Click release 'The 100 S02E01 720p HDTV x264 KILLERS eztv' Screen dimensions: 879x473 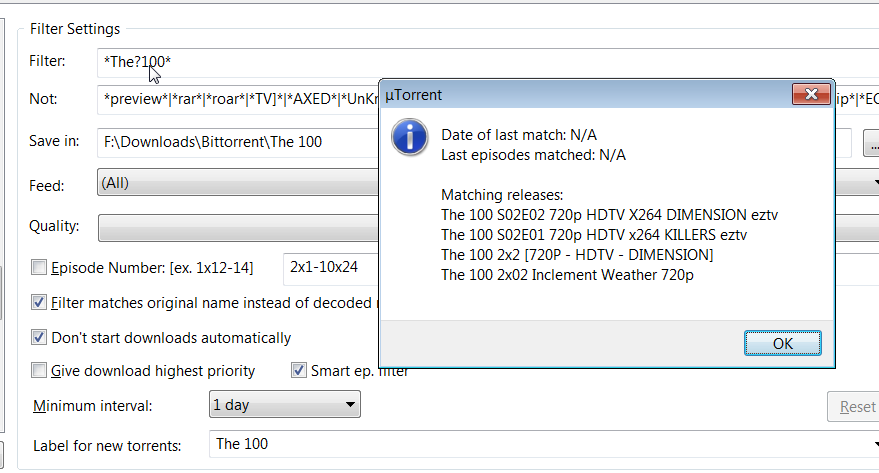(594, 235)
